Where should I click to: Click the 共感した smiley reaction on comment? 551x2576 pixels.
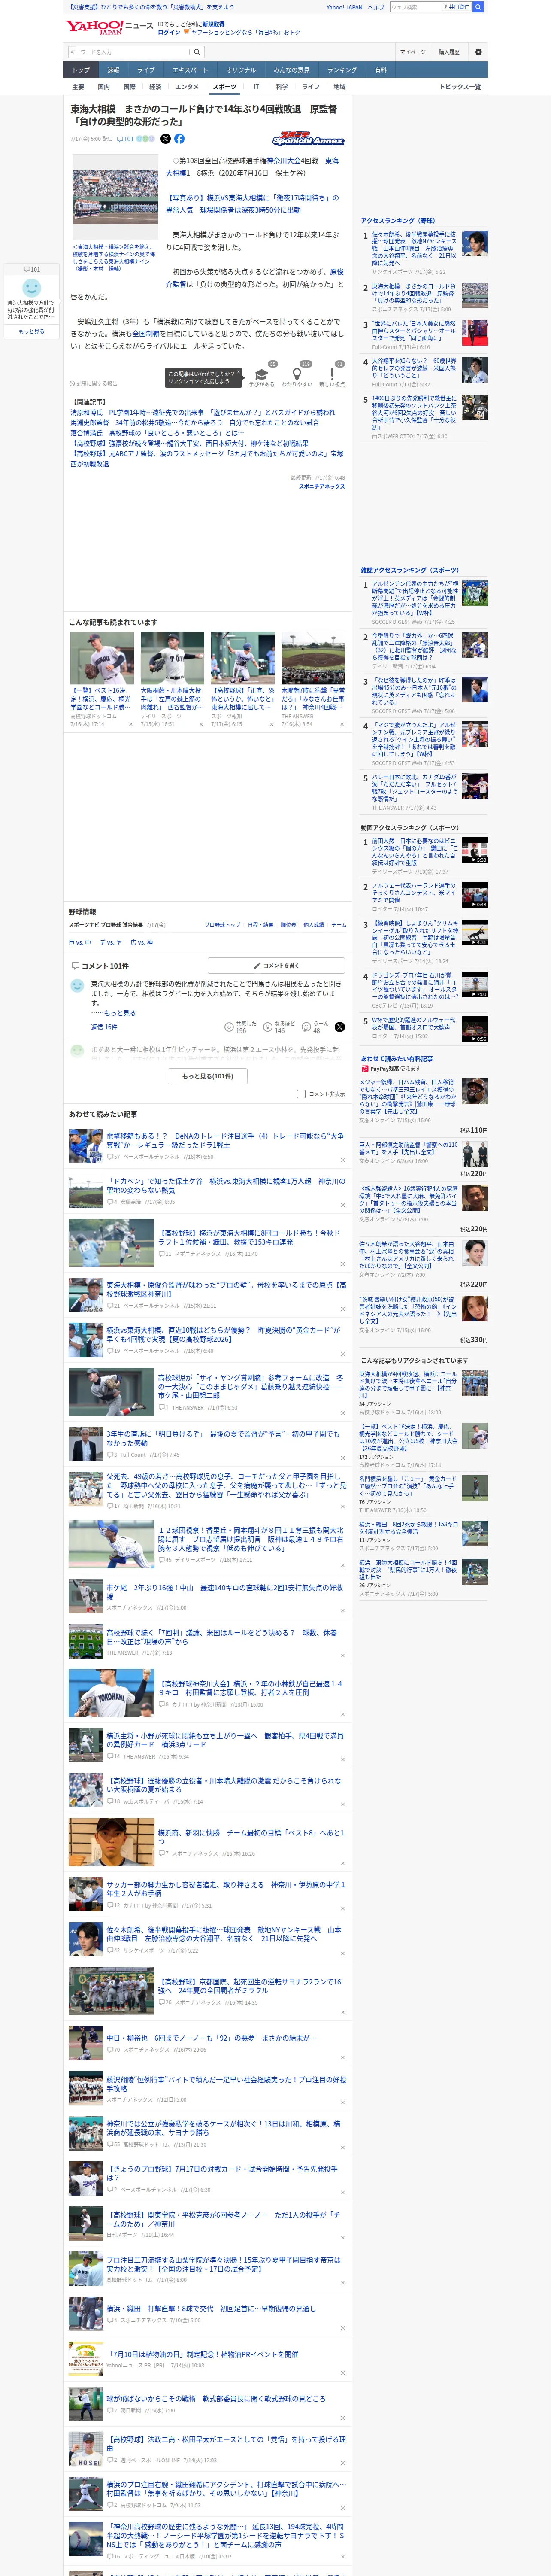tap(229, 1027)
